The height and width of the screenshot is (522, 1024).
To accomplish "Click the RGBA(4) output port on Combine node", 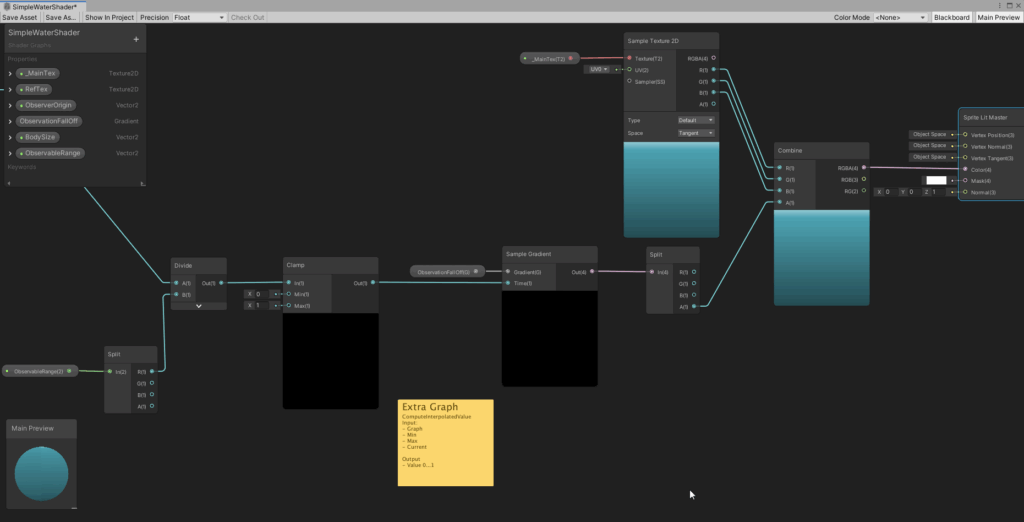I will point(863,168).
